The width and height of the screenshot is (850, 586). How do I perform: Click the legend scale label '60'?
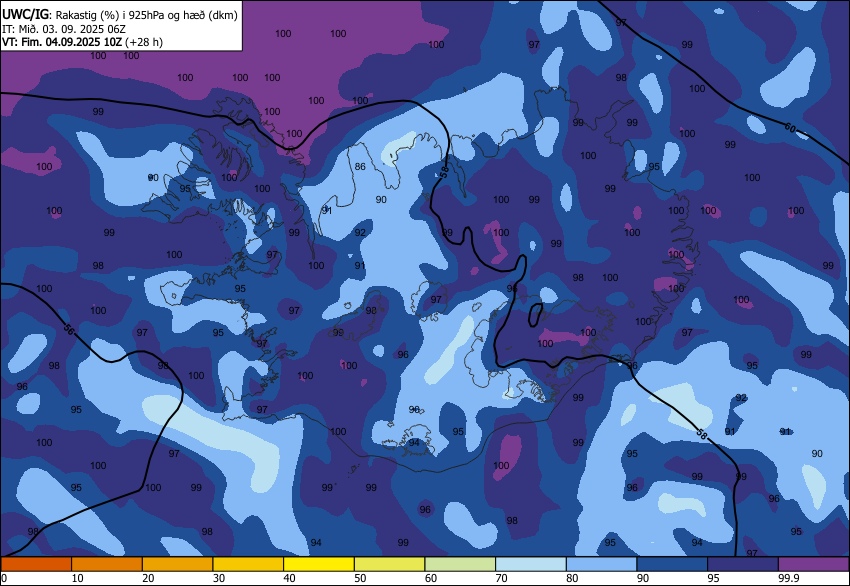click(431, 578)
